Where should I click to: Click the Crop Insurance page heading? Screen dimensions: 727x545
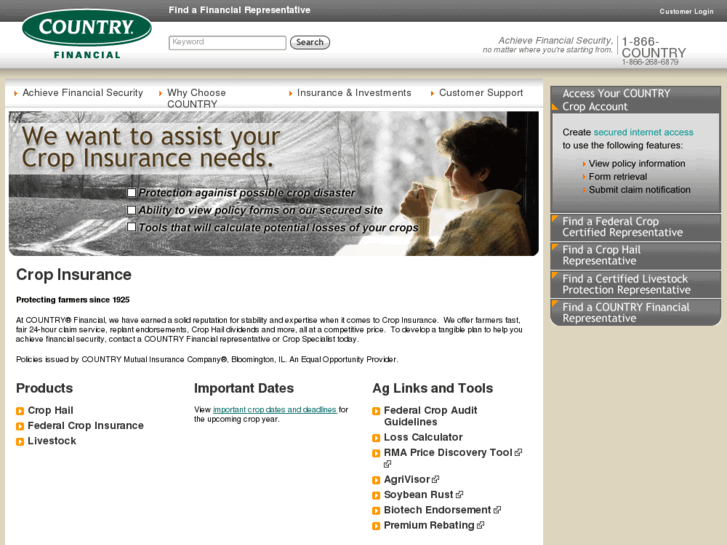point(74,275)
